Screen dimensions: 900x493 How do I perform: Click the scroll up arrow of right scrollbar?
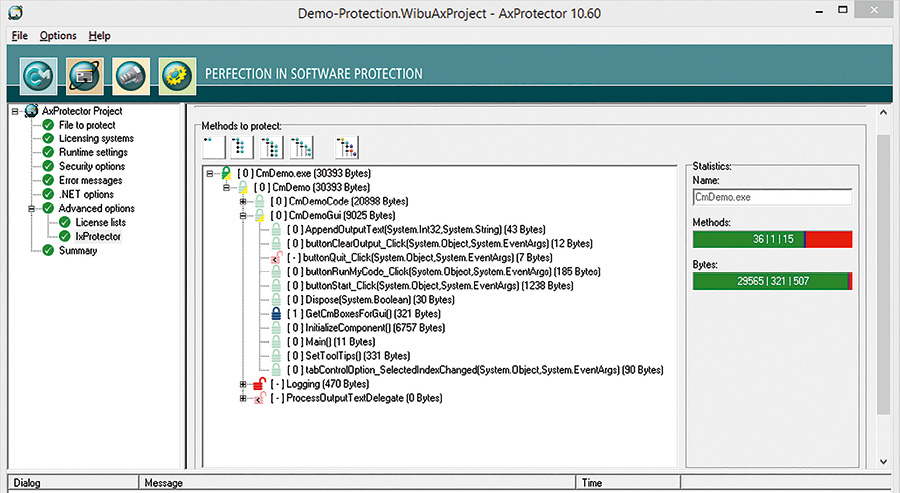point(883,112)
